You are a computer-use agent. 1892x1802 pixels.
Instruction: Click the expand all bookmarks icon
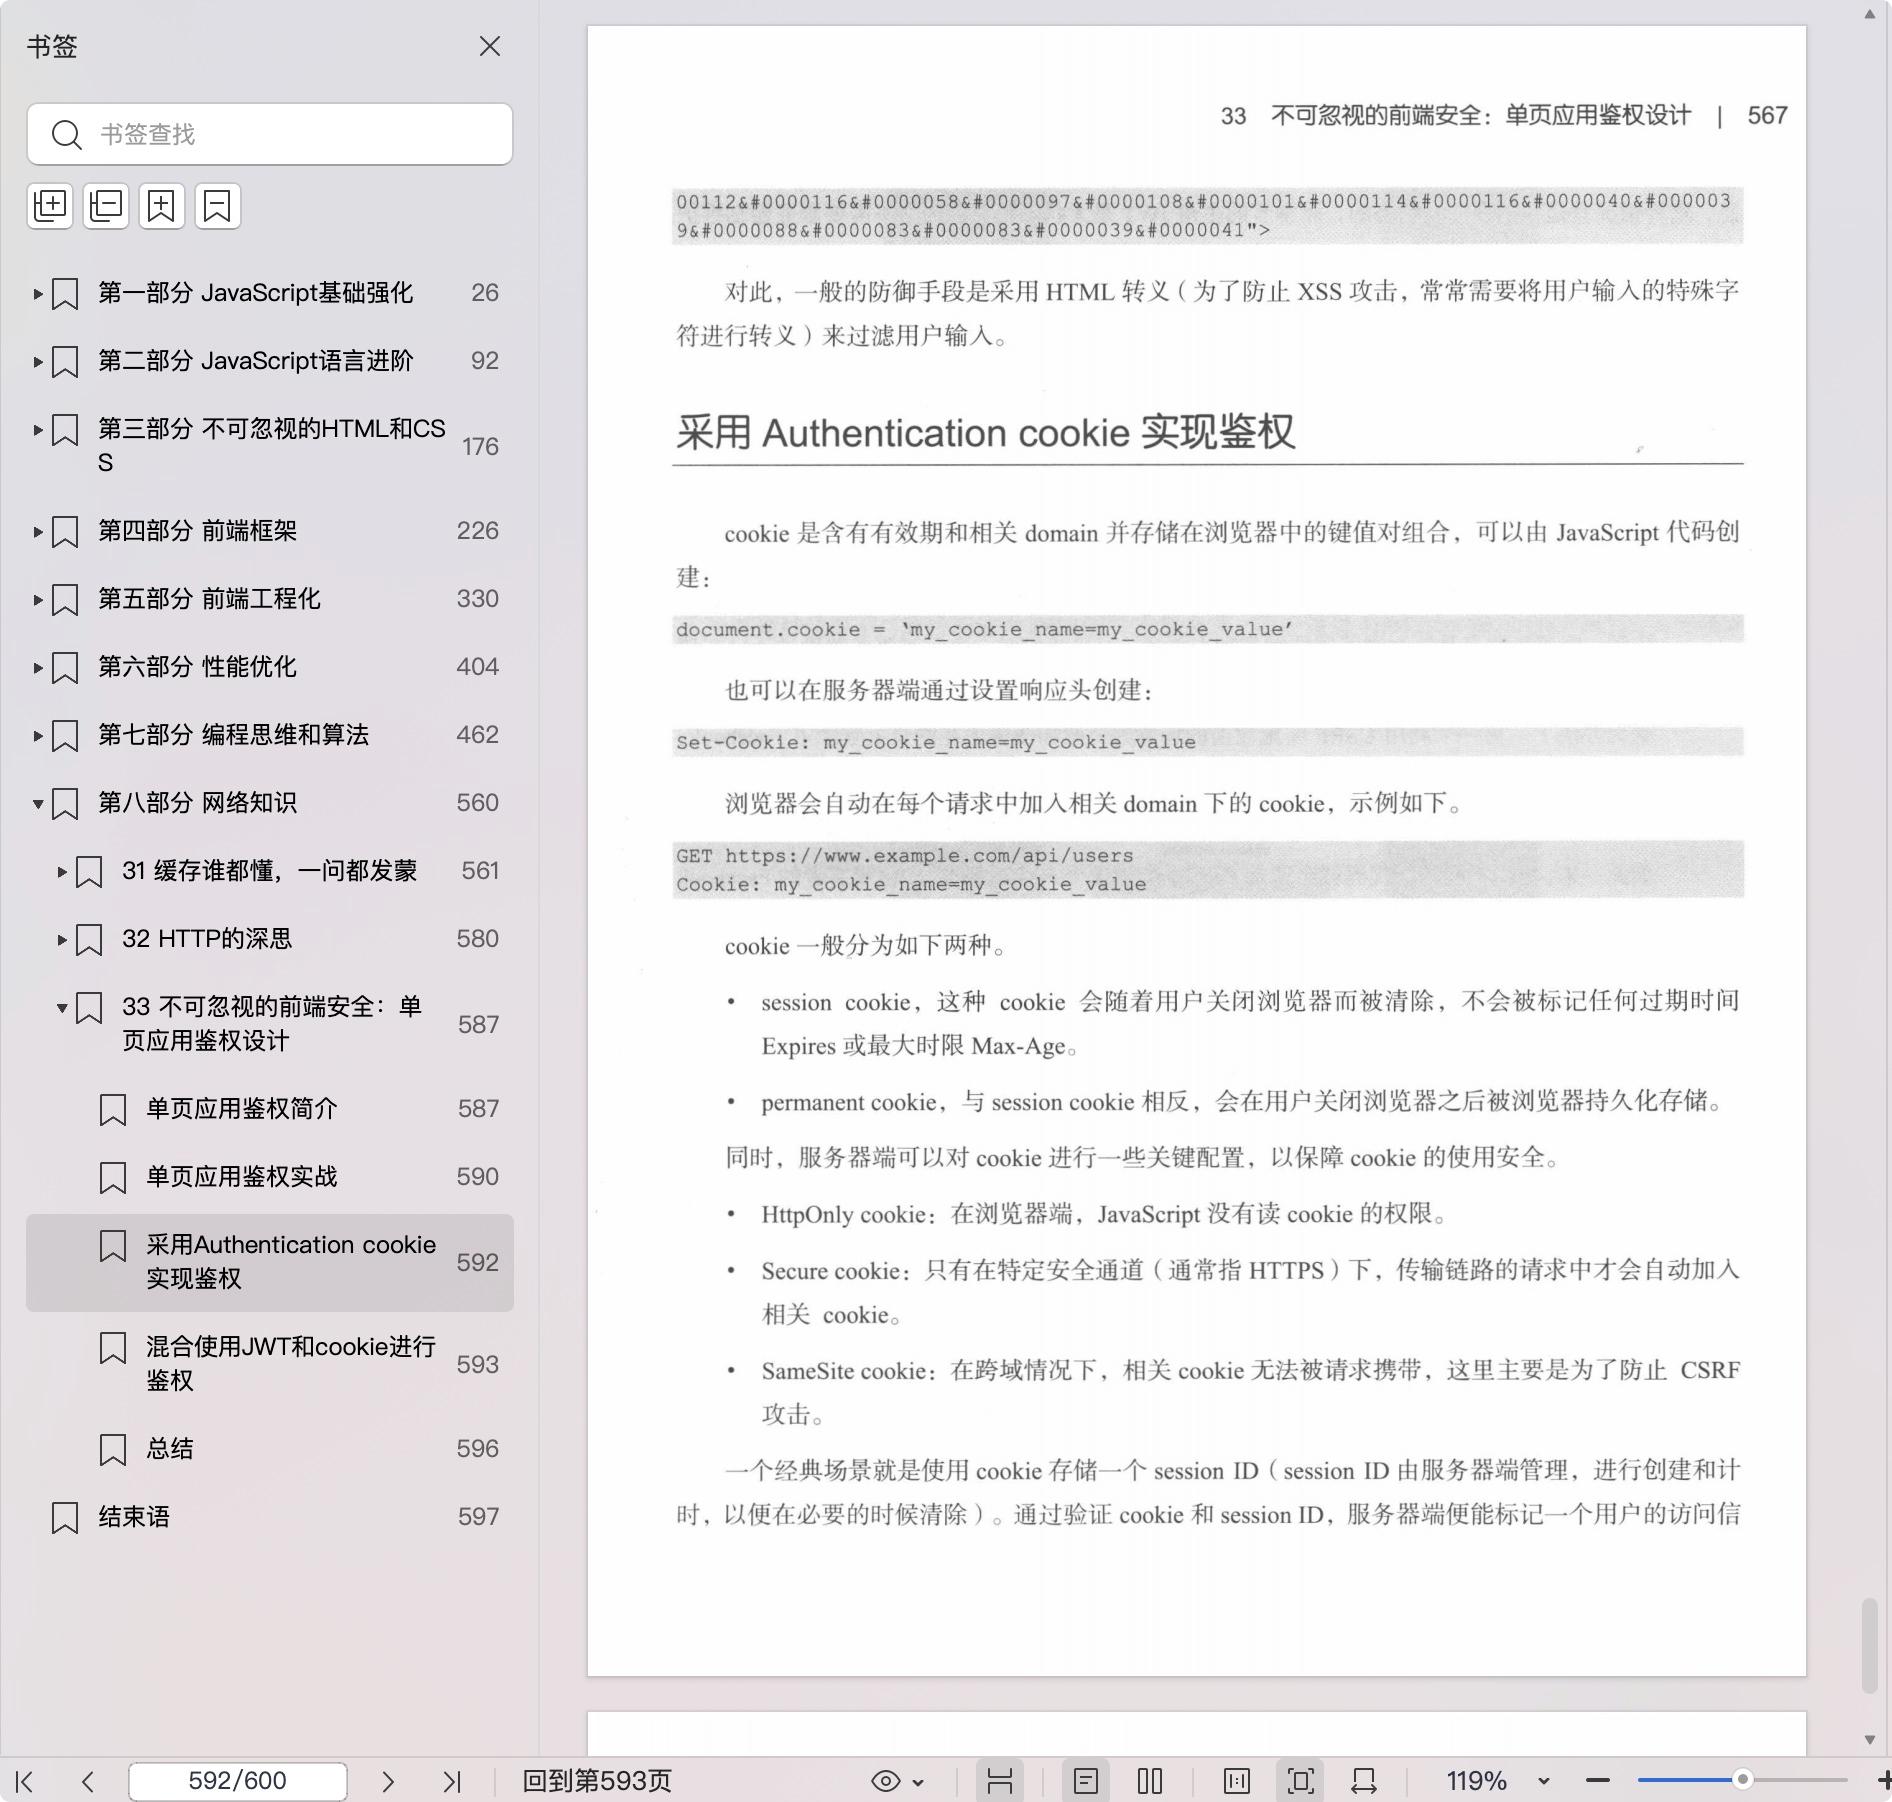tap(50, 206)
